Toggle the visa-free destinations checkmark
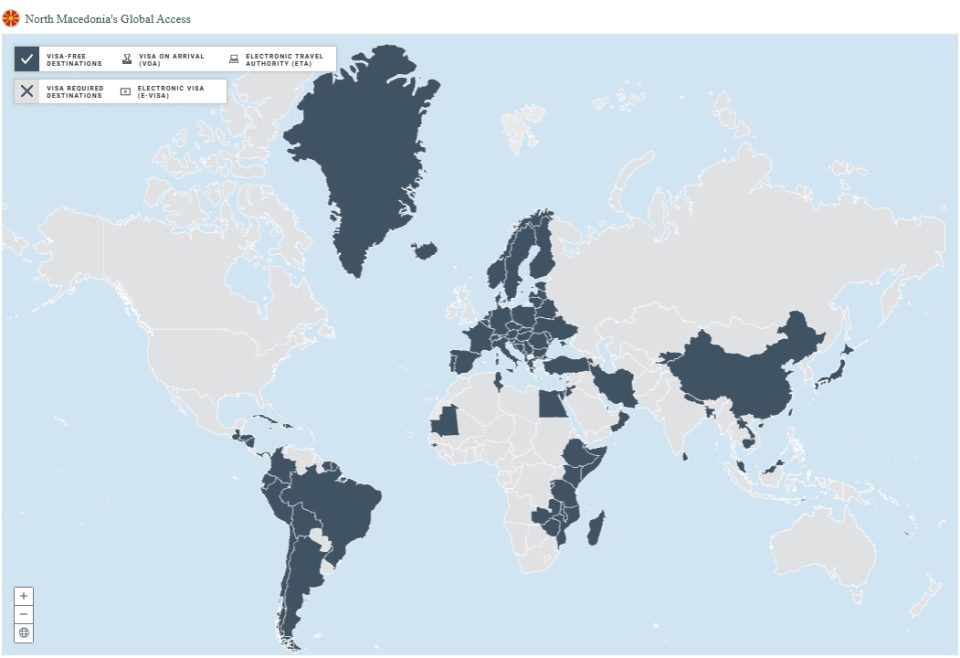 (27, 59)
